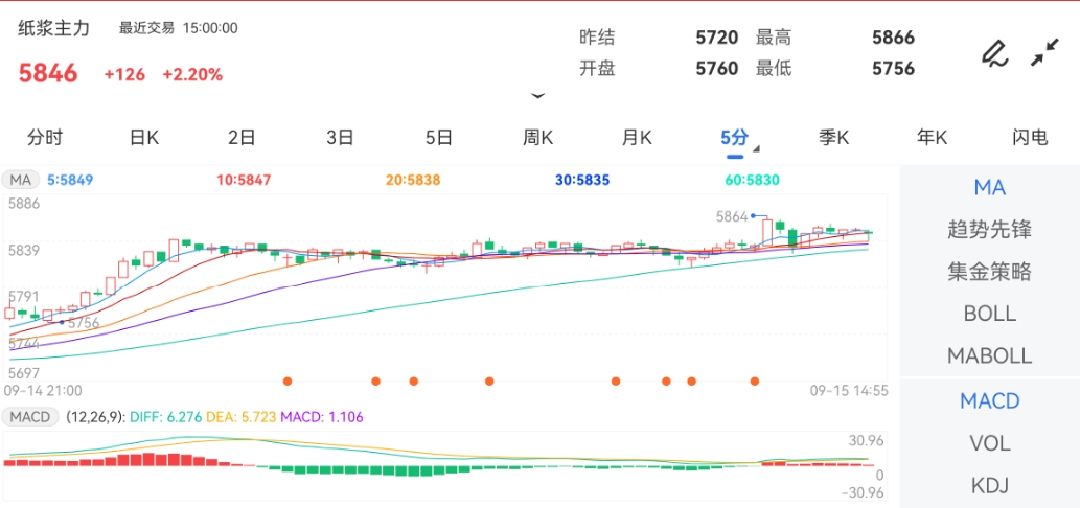Image resolution: width=1080 pixels, height=508 pixels.
Task: Switch to the 闪电 tab
Action: pos(1030,137)
